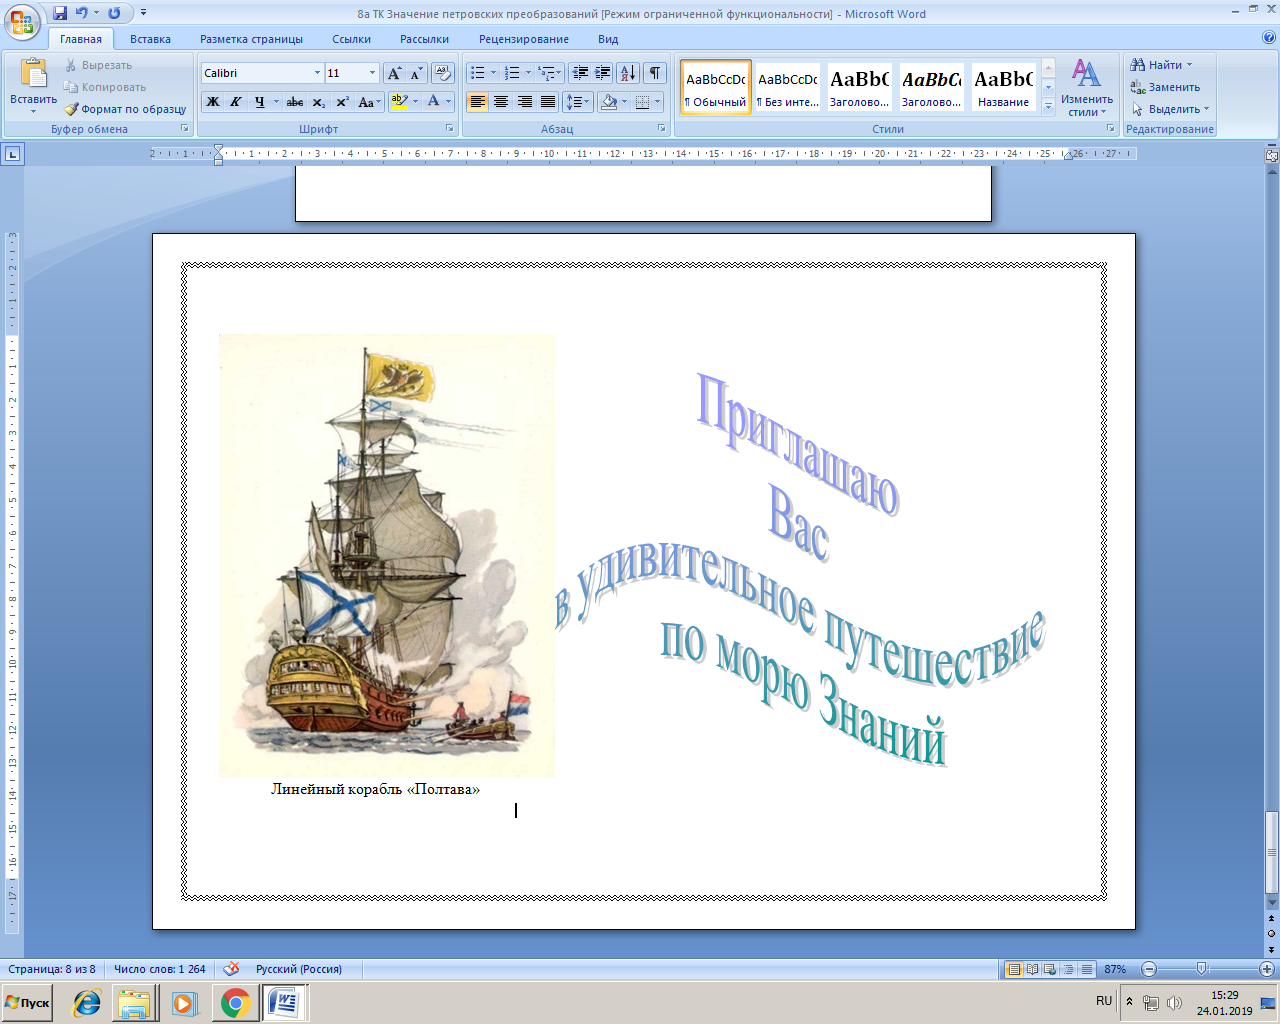Apply subscript formatting
The image size is (1280, 1024).
tap(318, 102)
